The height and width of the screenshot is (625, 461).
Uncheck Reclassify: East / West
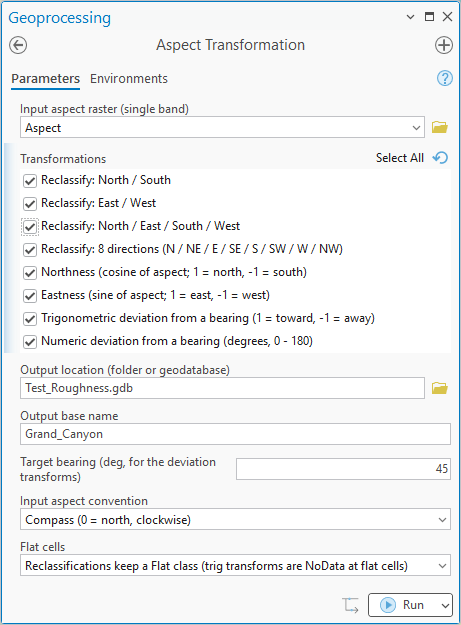(30, 204)
